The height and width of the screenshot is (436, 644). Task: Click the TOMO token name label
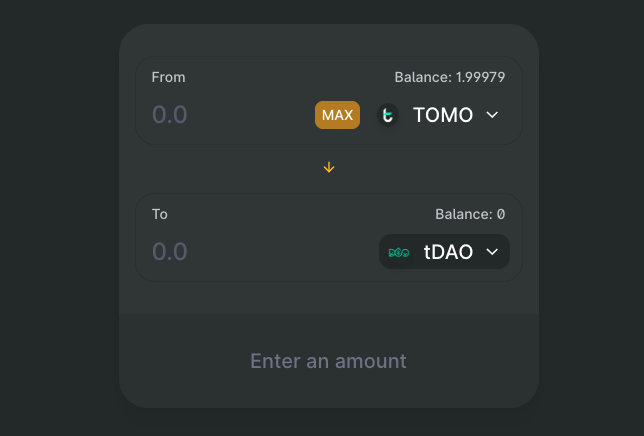click(443, 115)
